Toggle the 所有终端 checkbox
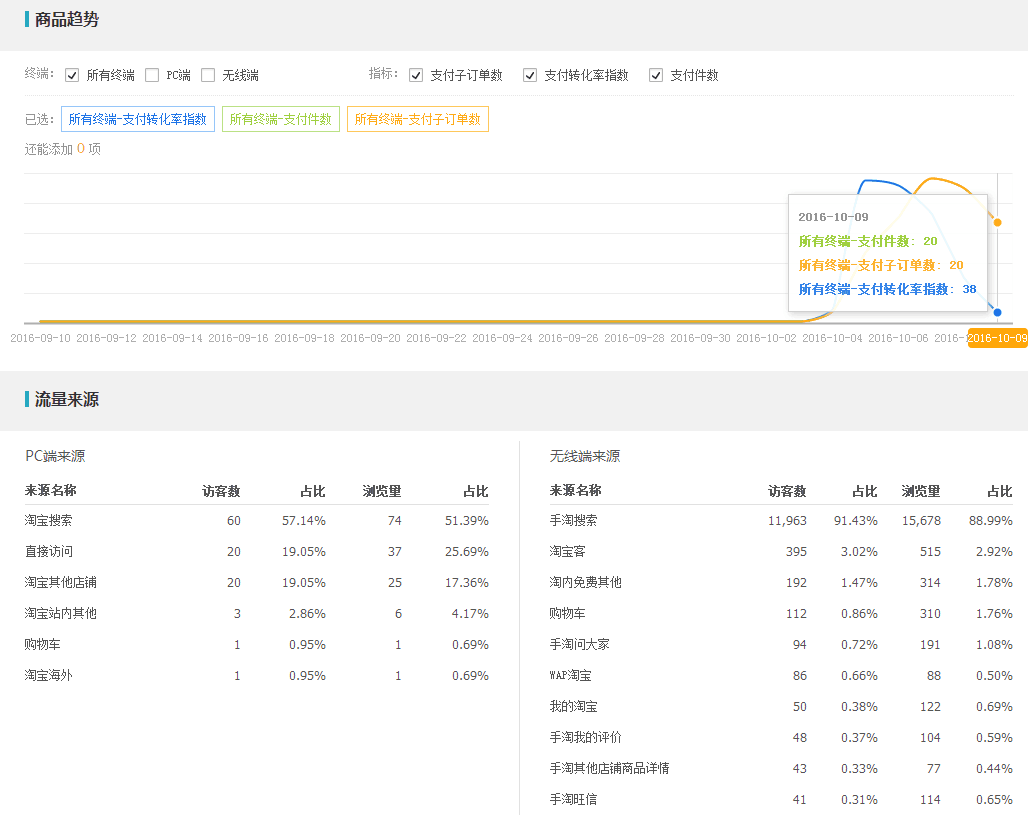Image resolution: width=1028 pixels, height=824 pixels. (x=72, y=75)
